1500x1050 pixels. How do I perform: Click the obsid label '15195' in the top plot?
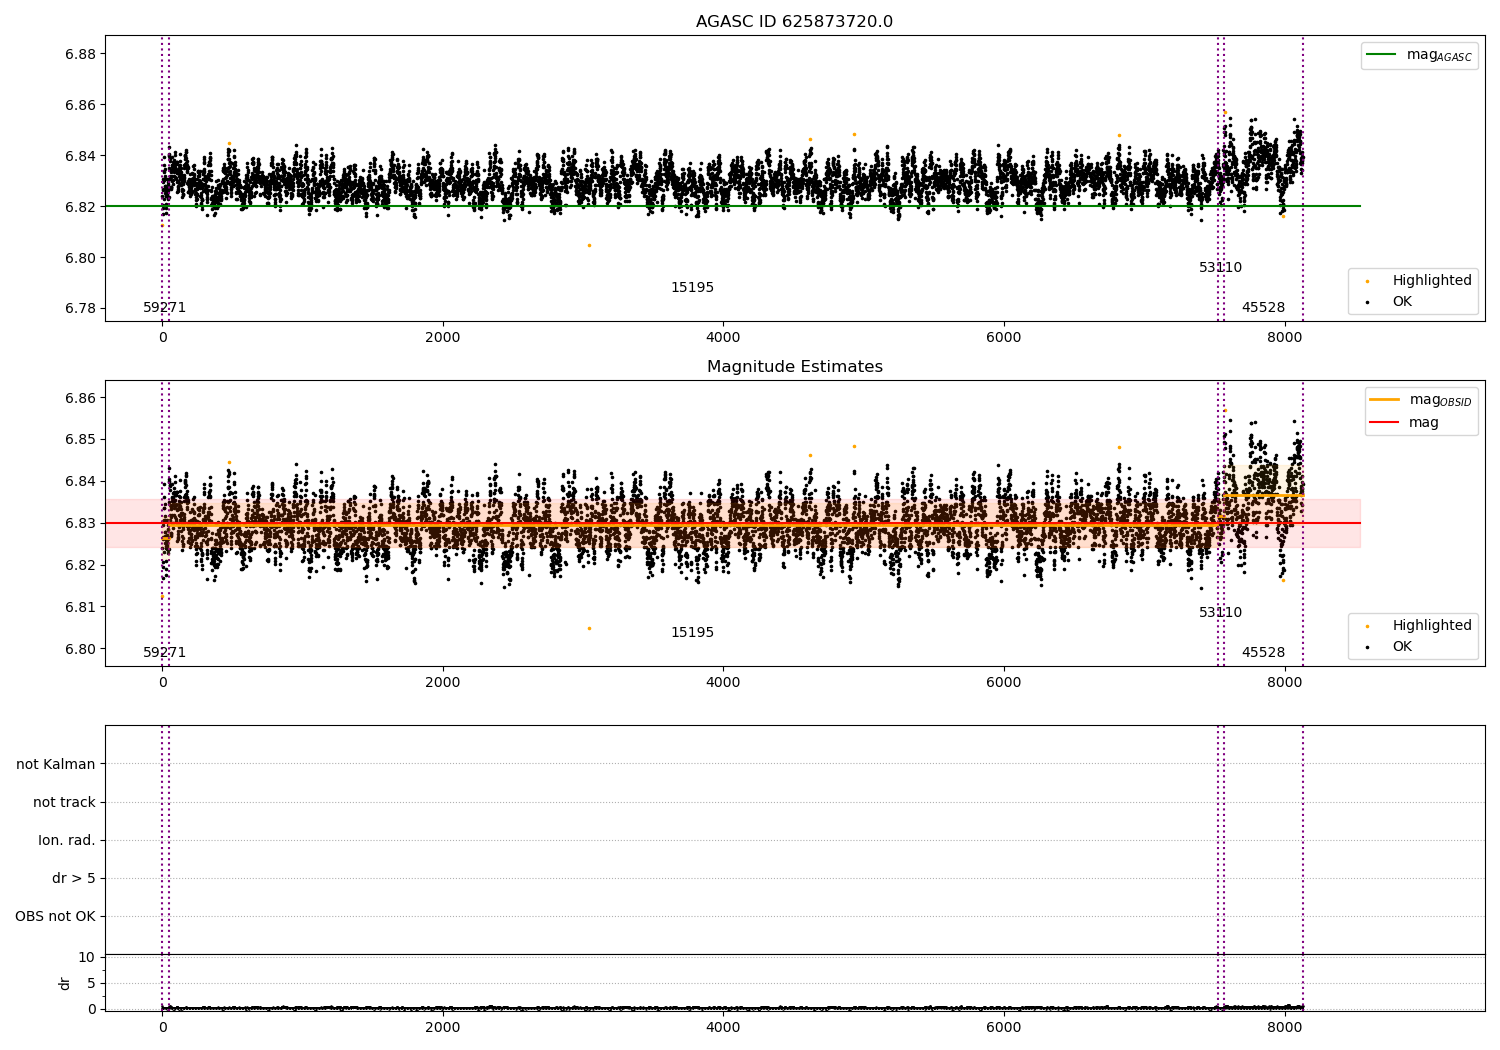(692, 288)
